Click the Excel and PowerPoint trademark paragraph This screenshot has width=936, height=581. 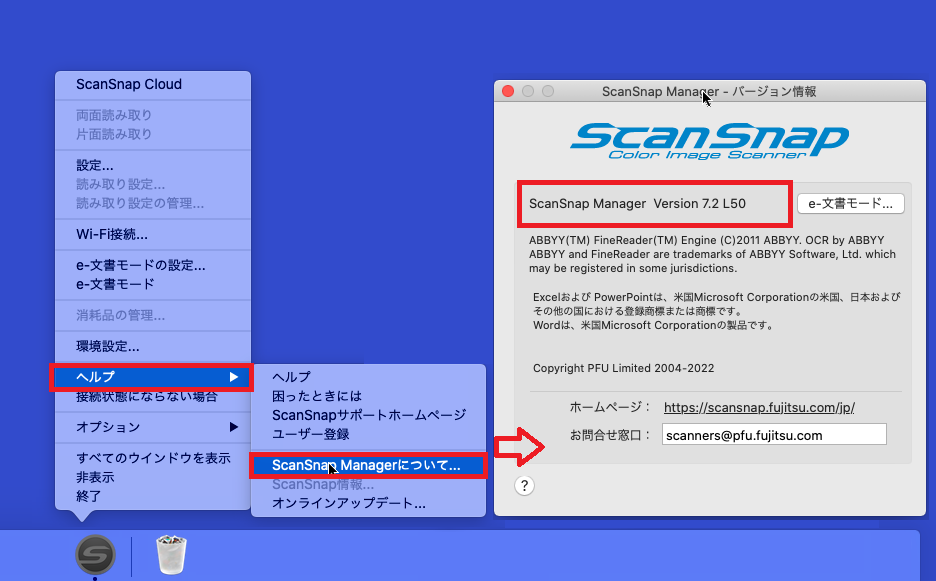point(716,311)
